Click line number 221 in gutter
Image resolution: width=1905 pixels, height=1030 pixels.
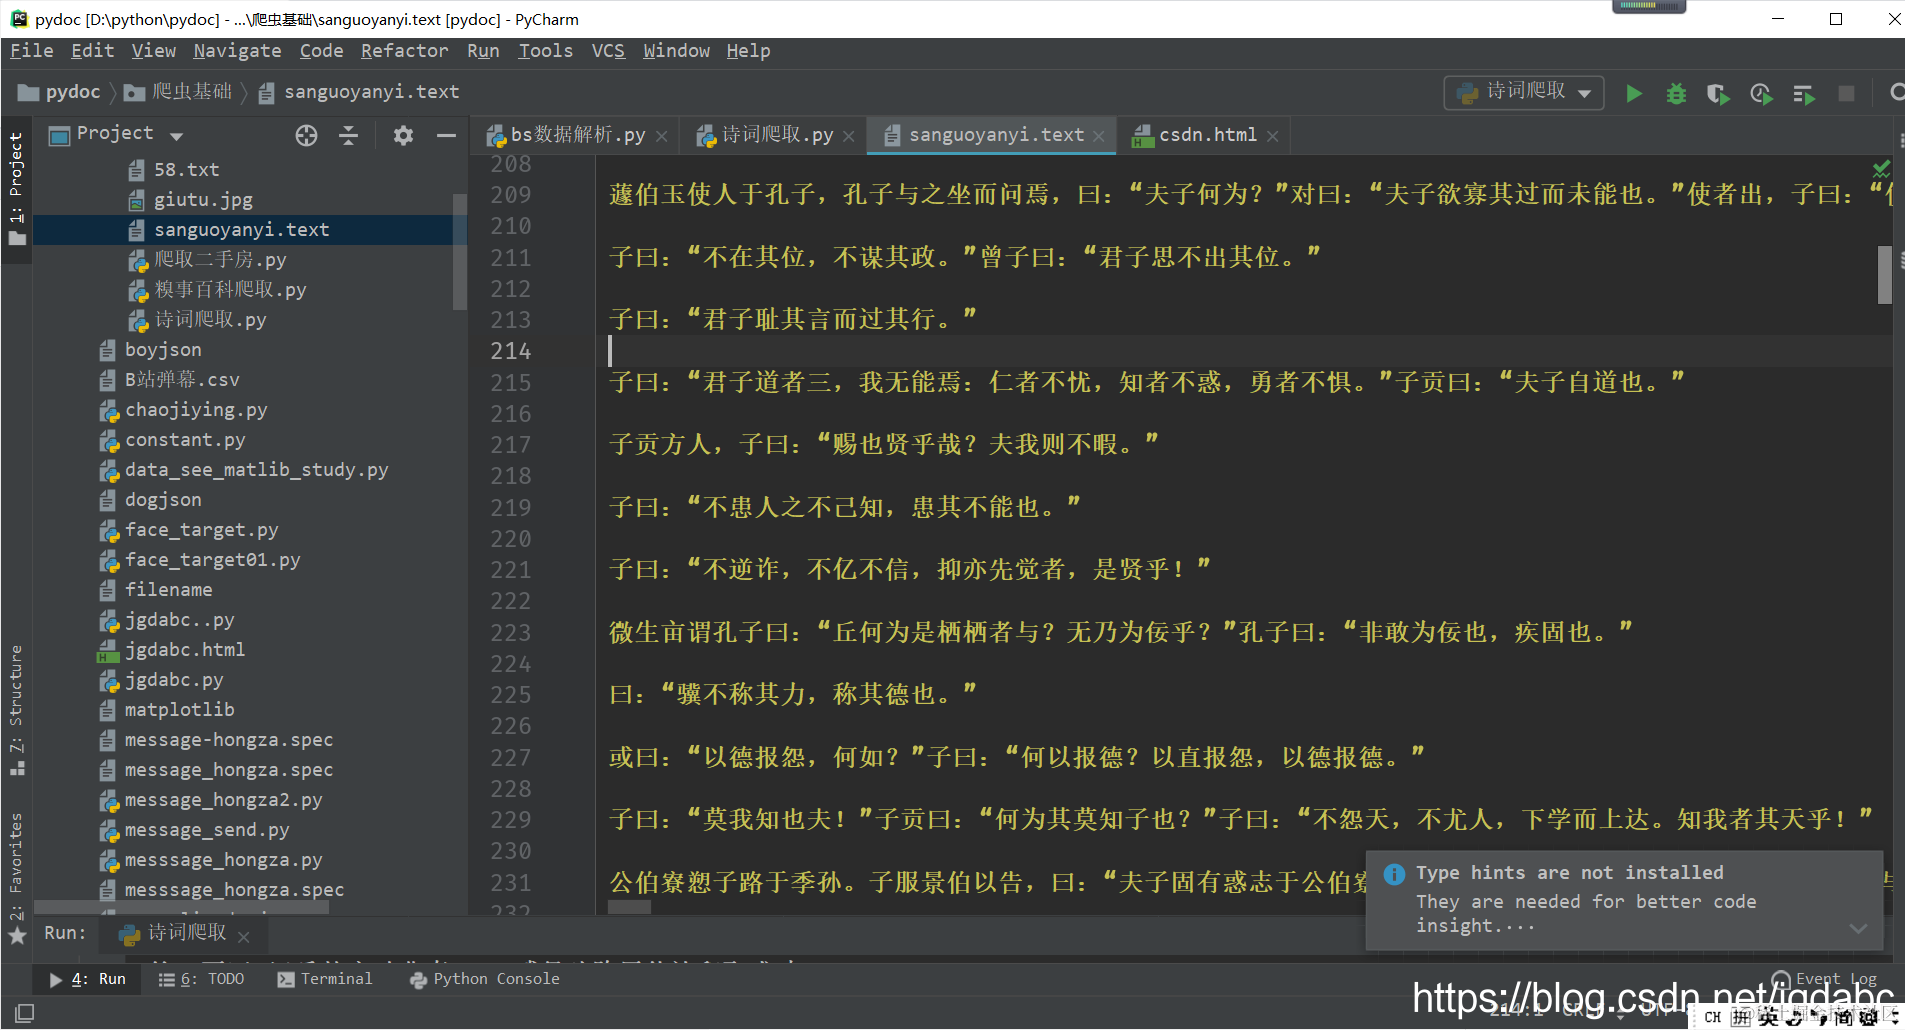tap(510, 570)
